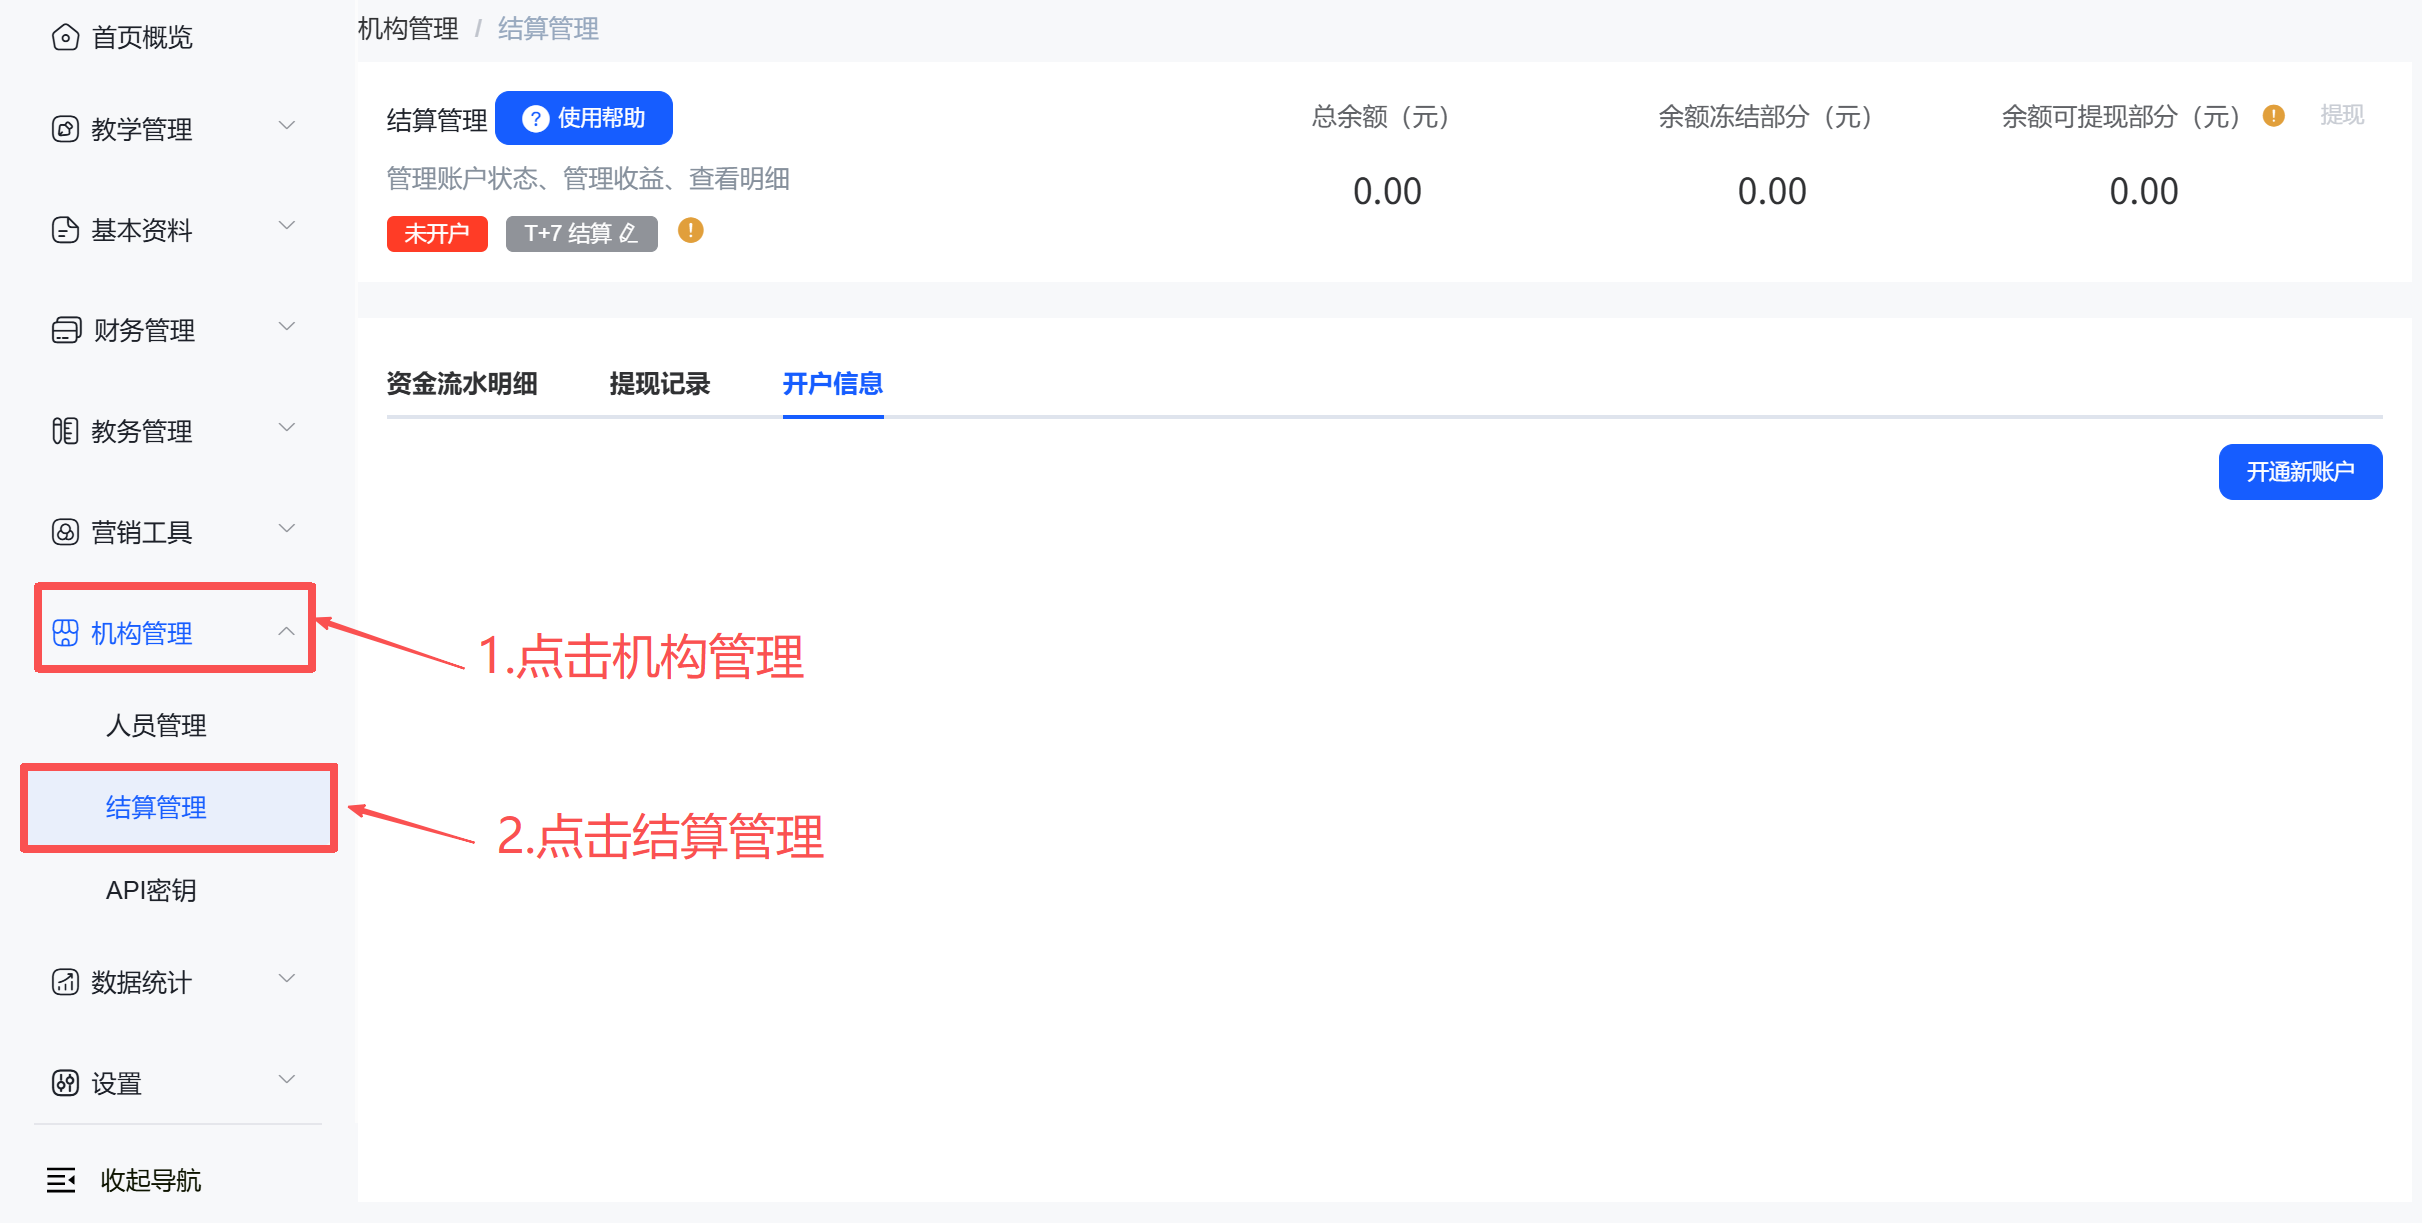Screen dimensions: 2422x1223
Task: Switch to the 提现记录 tab
Action: pos(659,384)
